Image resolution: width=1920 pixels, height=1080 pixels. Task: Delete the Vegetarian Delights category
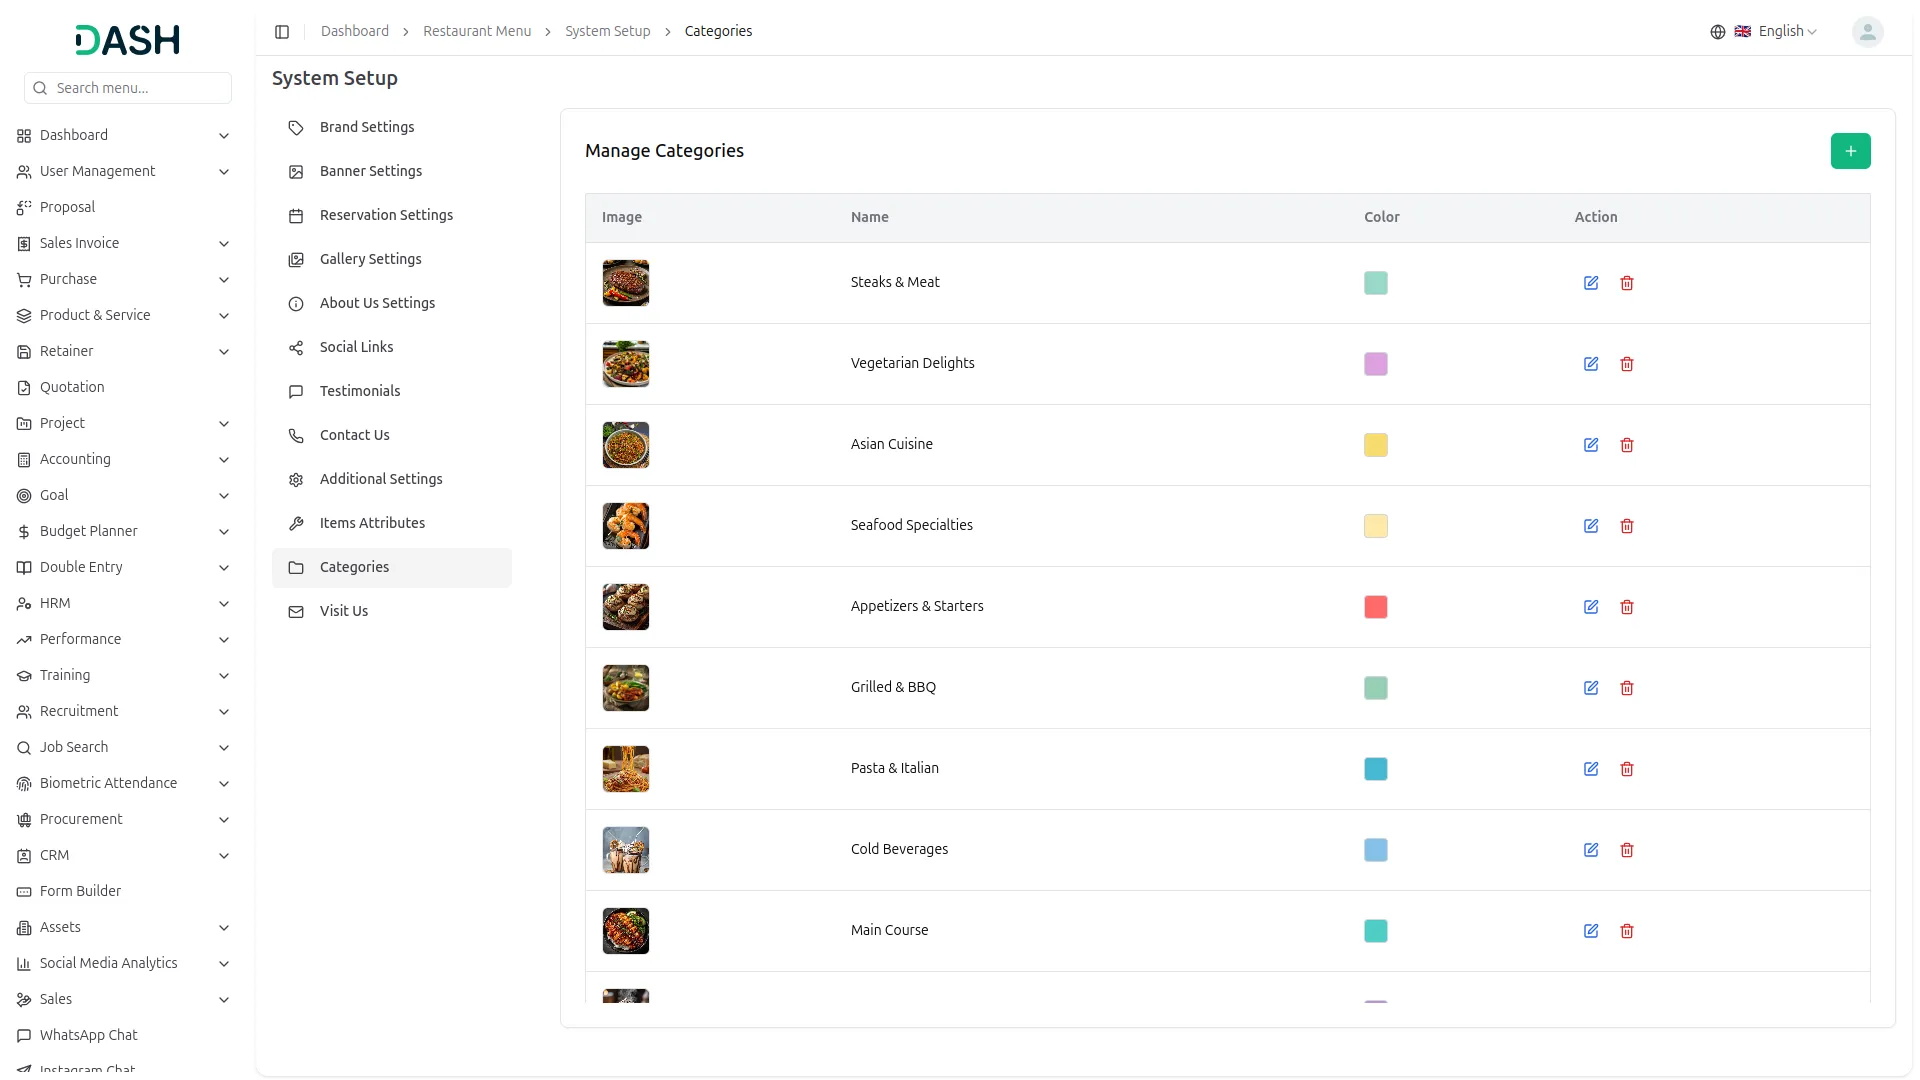click(x=1627, y=364)
